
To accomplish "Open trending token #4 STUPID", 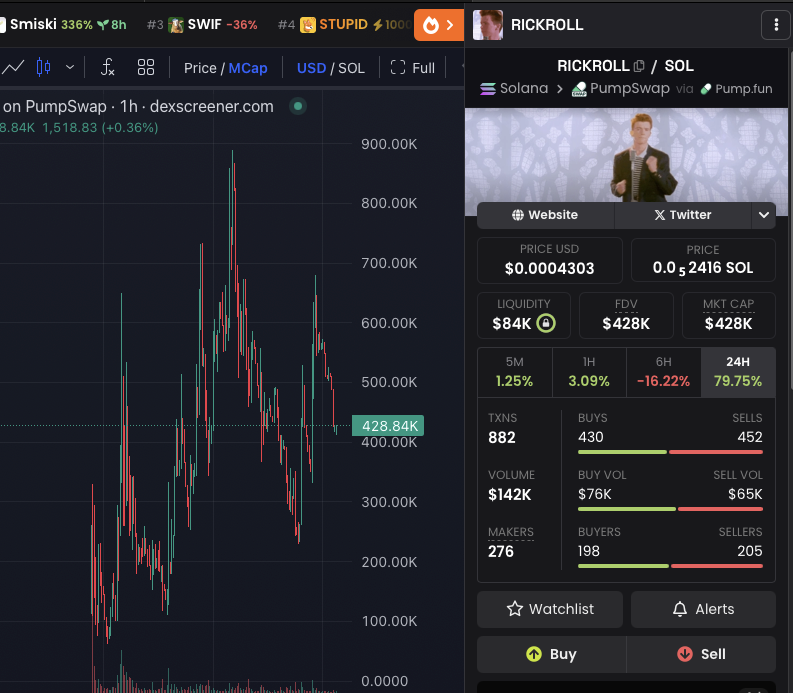I will coord(345,24).
